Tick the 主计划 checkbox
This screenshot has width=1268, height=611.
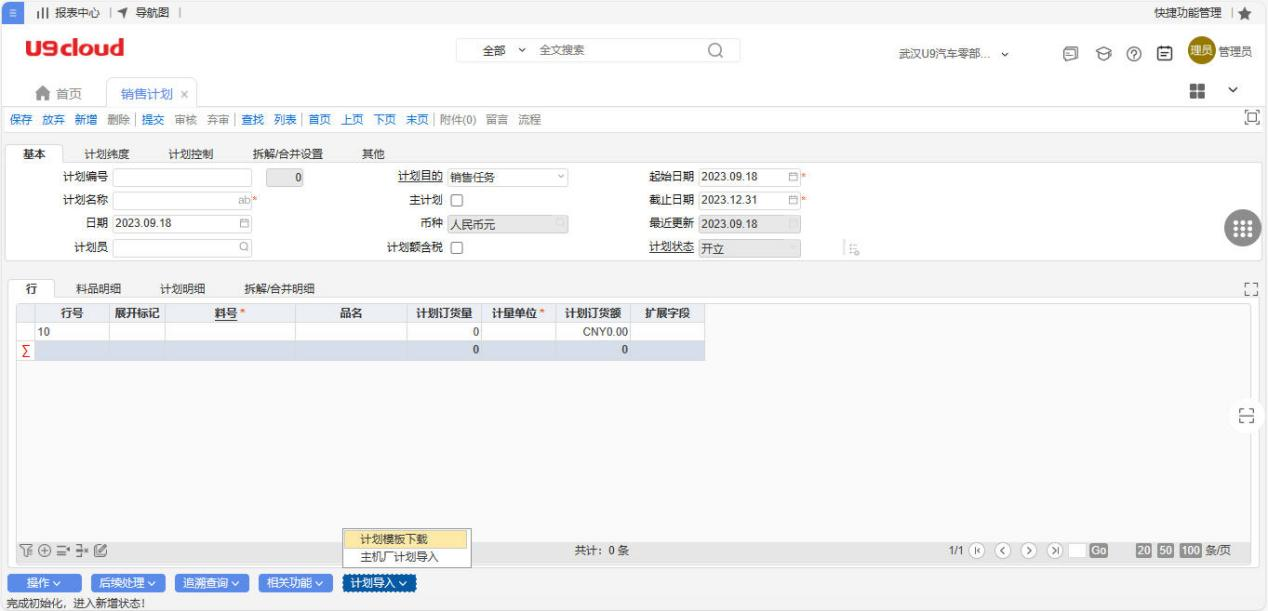456,200
